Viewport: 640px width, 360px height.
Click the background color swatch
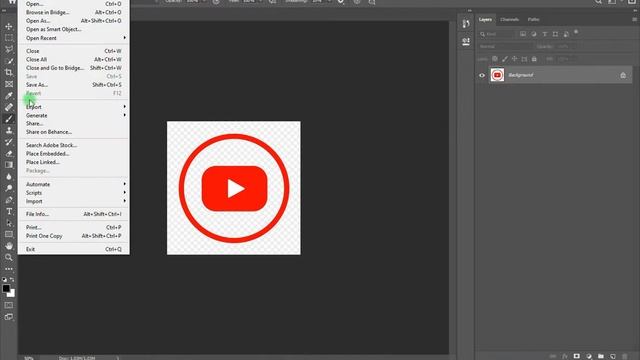tap(12, 294)
